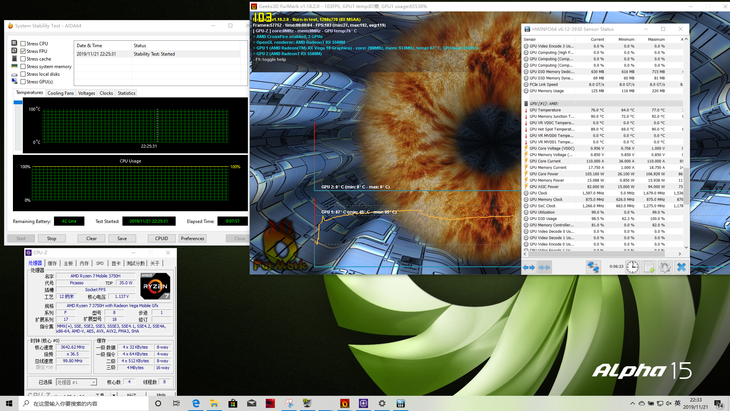Open AIDA64 Preferences

click(x=192, y=238)
